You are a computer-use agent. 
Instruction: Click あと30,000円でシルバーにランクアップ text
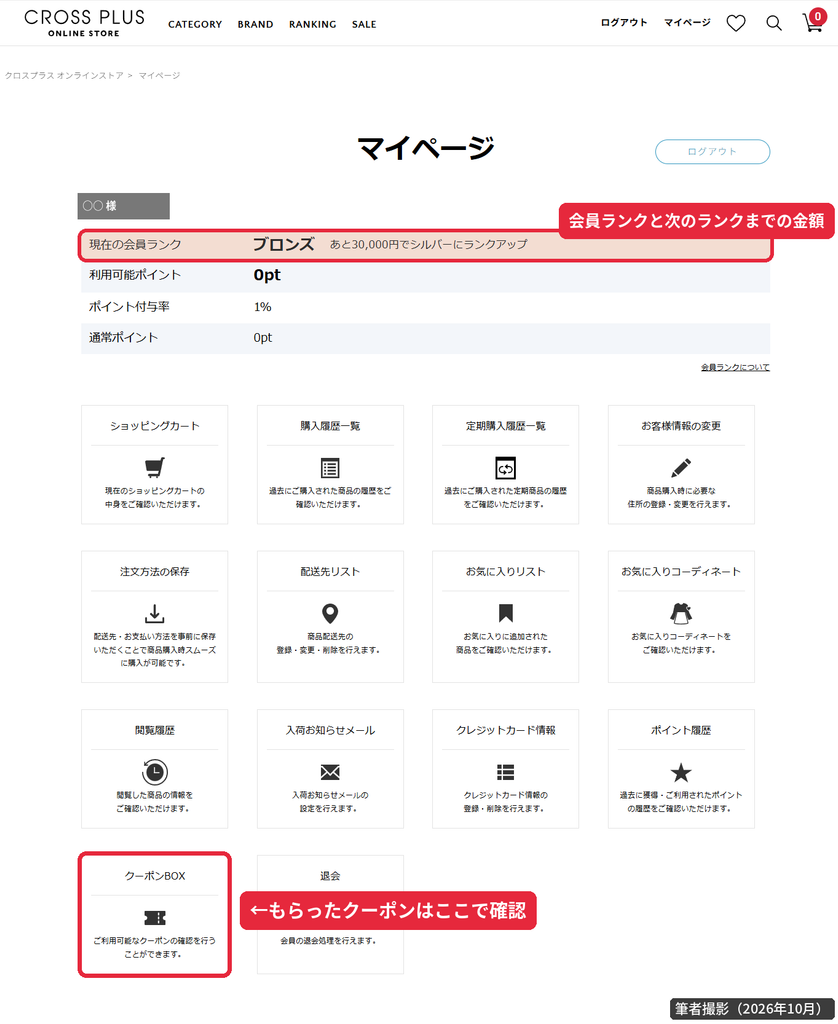428,244
